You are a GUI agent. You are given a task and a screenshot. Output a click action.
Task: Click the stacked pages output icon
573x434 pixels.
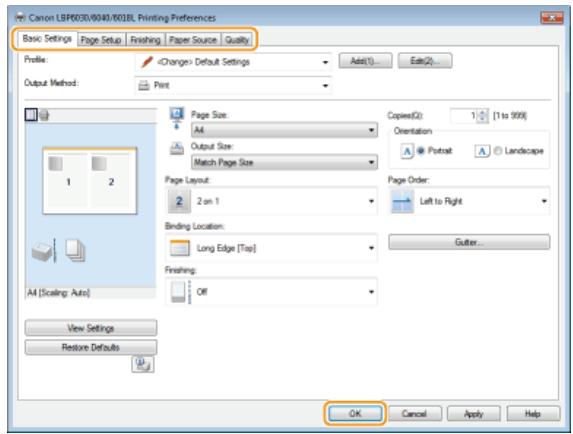point(75,251)
